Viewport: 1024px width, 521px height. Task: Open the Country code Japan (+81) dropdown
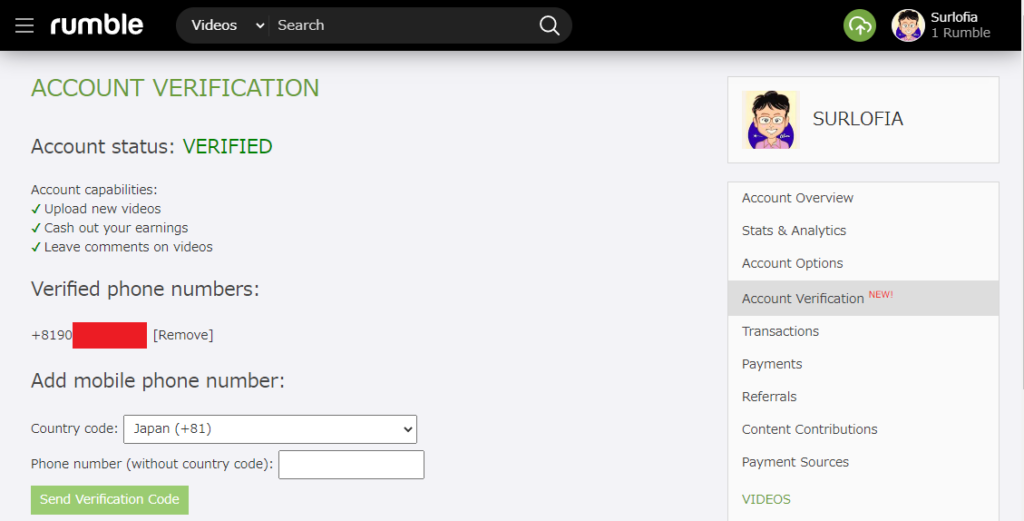(x=270, y=429)
